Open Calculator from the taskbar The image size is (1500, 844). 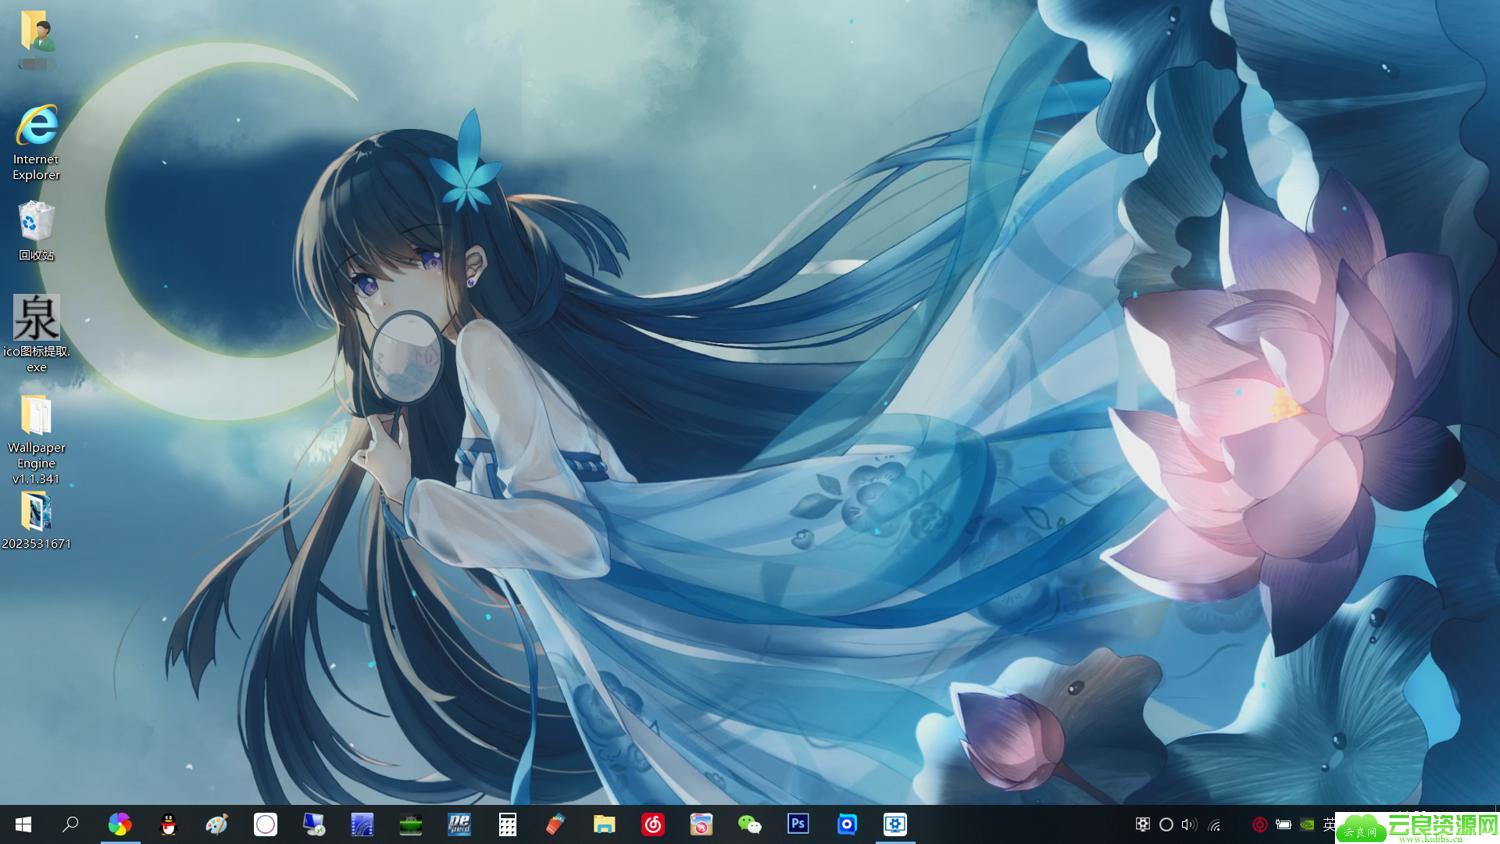(x=508, y=824)
